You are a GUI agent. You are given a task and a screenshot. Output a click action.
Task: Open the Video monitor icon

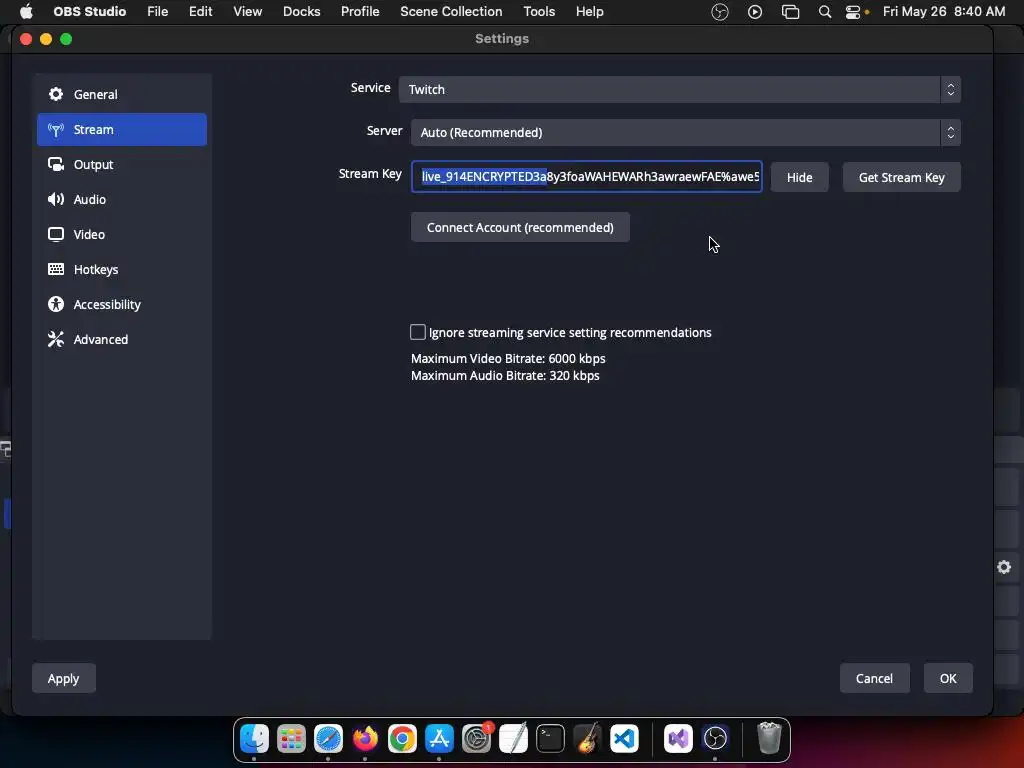(x=56, y=234)
